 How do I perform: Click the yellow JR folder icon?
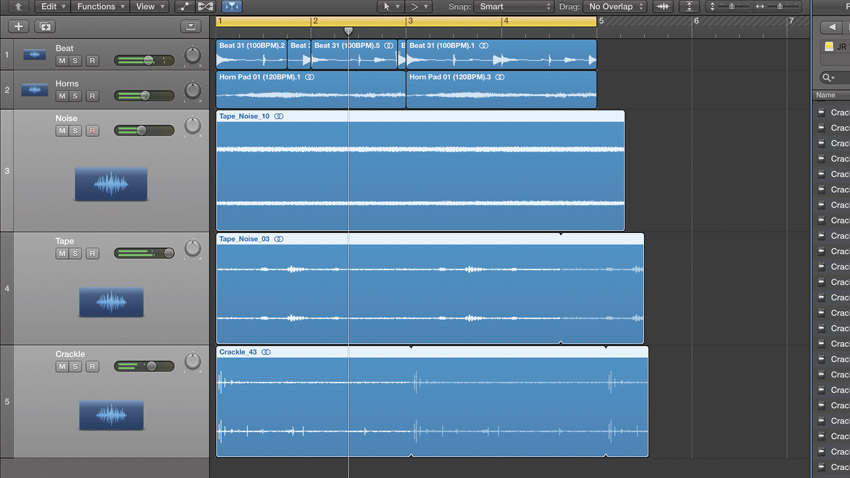tap(829, 47)
